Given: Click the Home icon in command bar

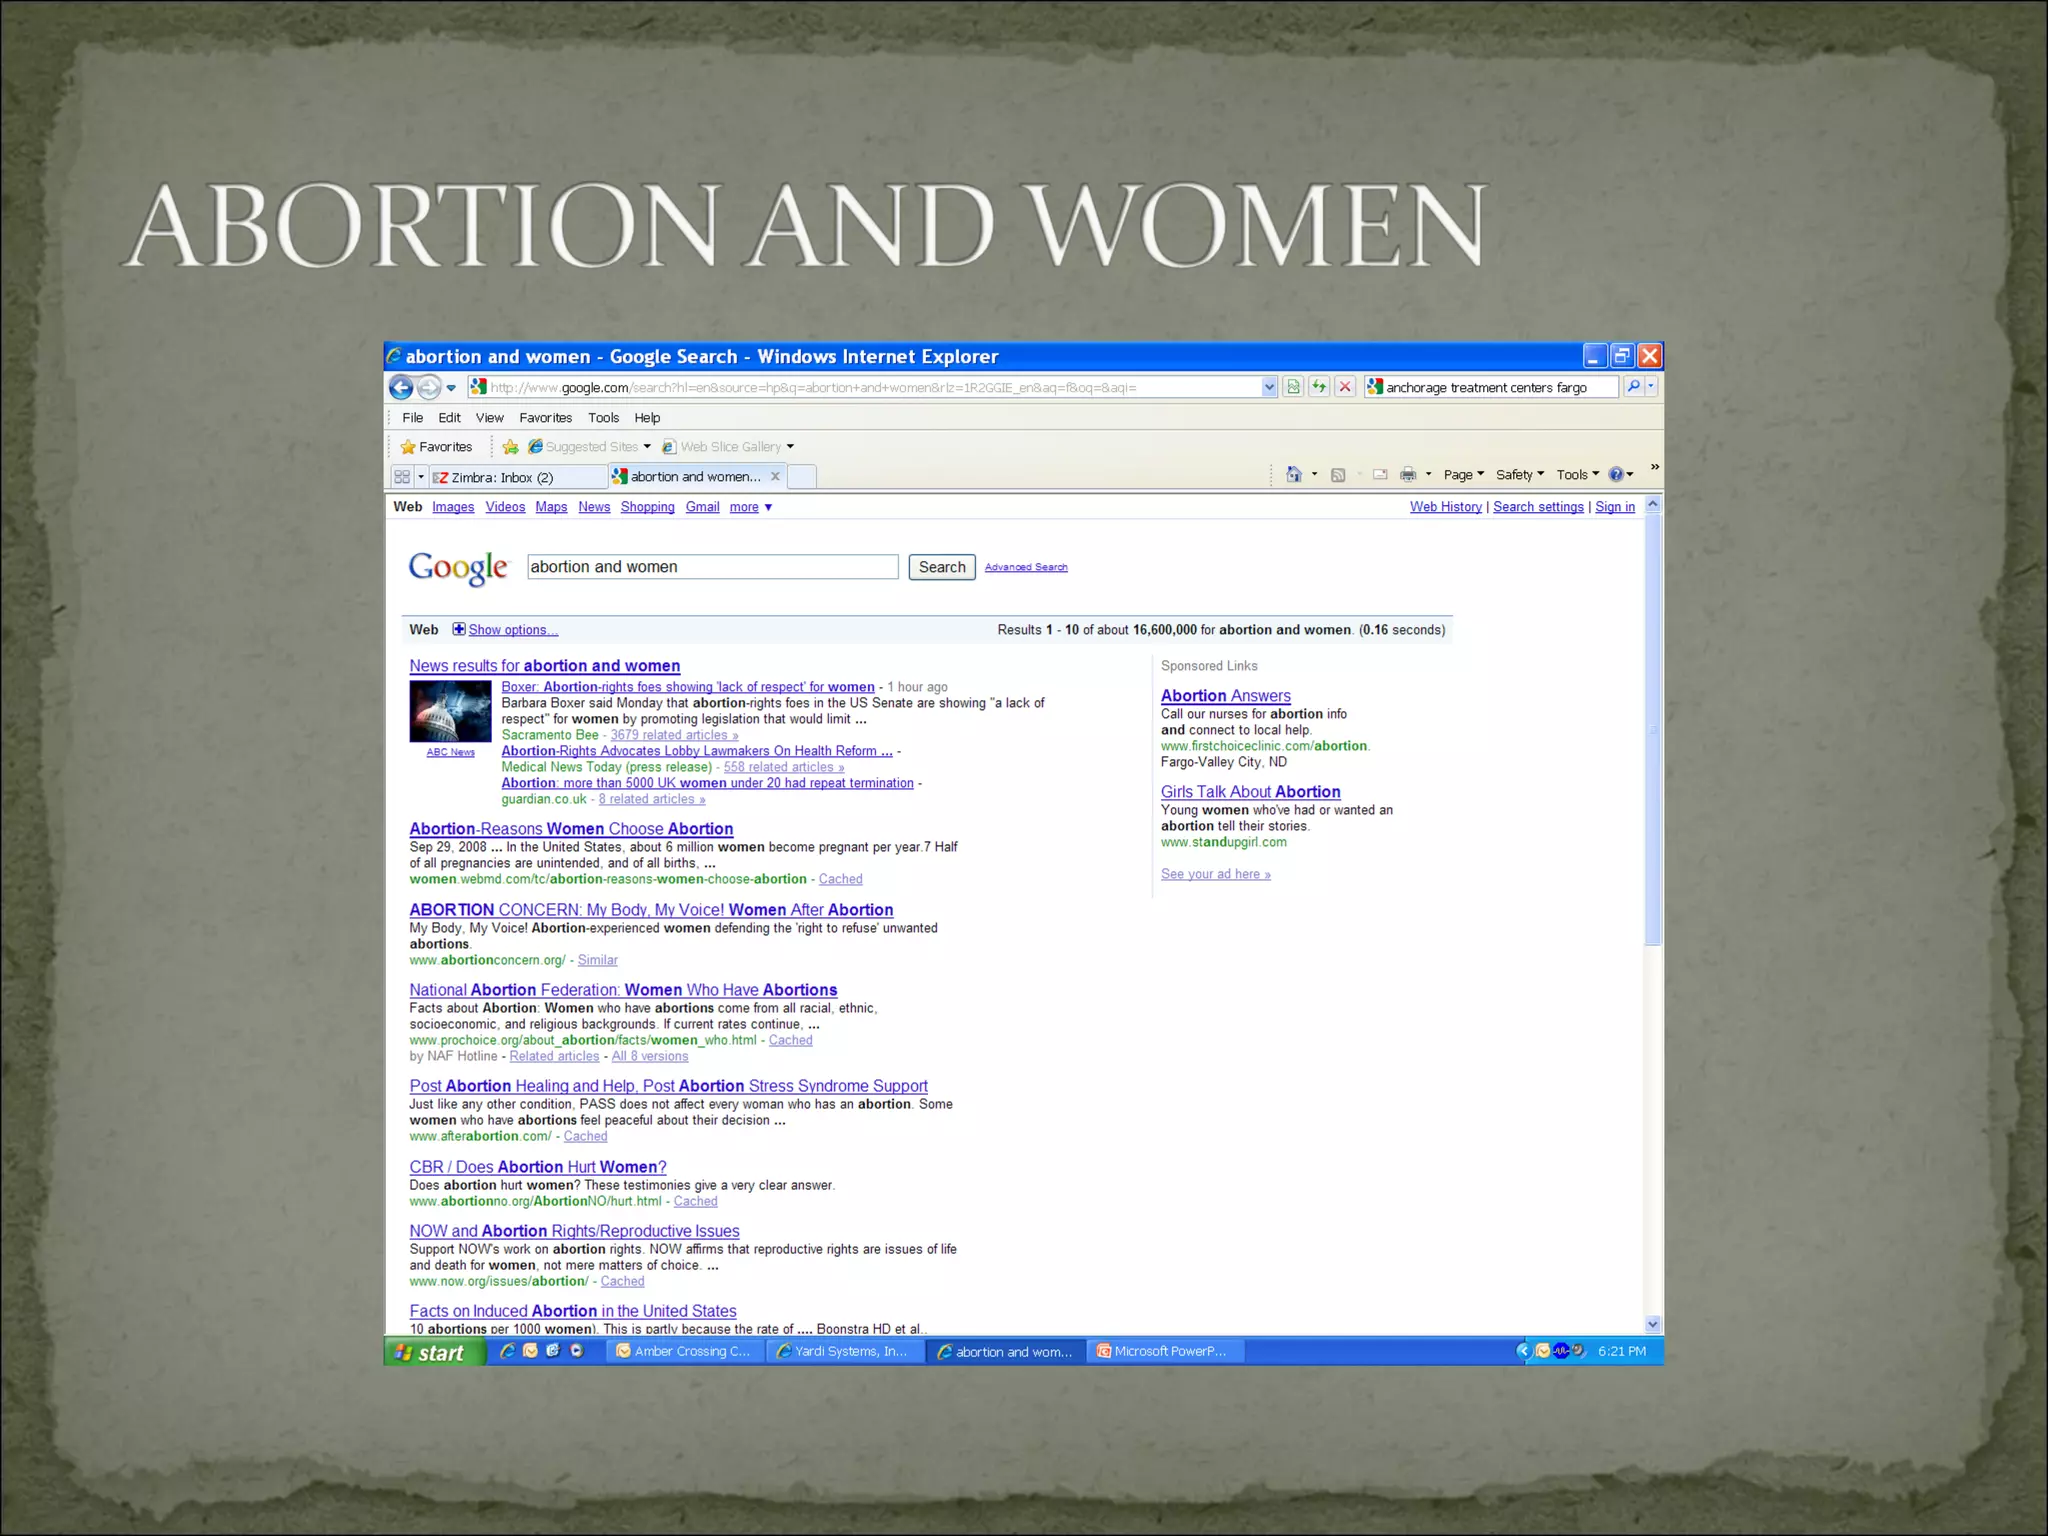Looking at the screenshot, I should (1294, 475).
